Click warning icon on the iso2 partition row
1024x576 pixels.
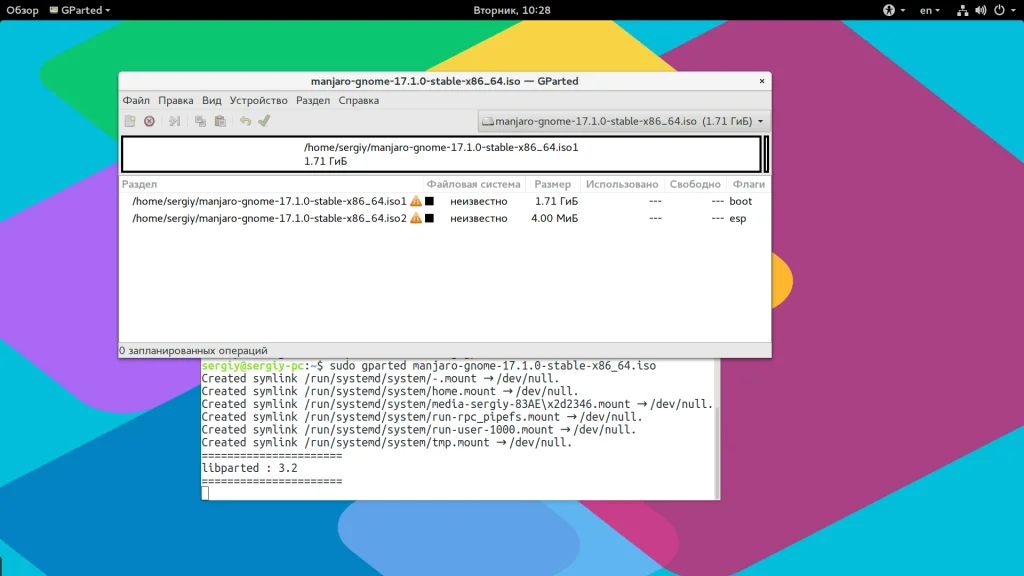pyautogui.click(x=416, y=218)
